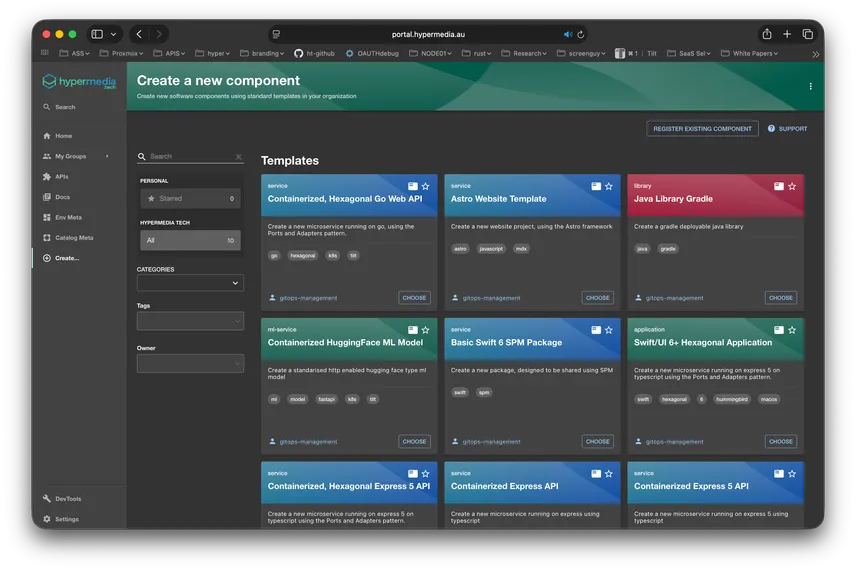This screenshot has height=570, width=856.
Task: Open details icon on Java Library Gradle card
Action: click(779, 186)
